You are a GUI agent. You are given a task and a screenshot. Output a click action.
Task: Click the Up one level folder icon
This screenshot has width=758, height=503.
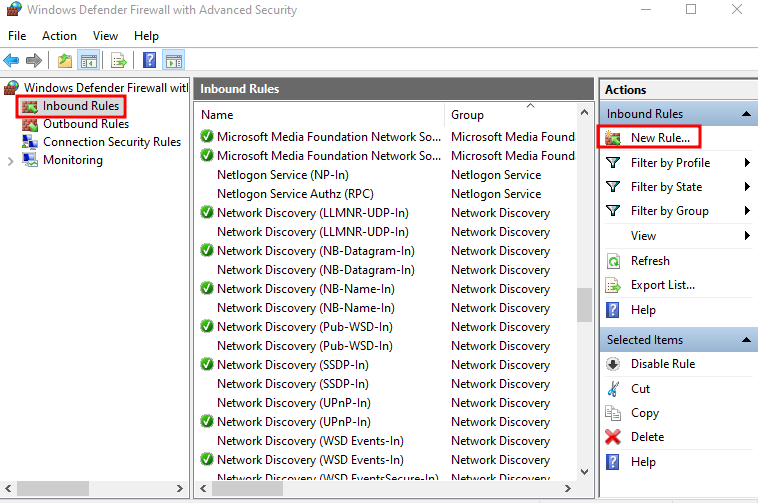coord(65,61)
